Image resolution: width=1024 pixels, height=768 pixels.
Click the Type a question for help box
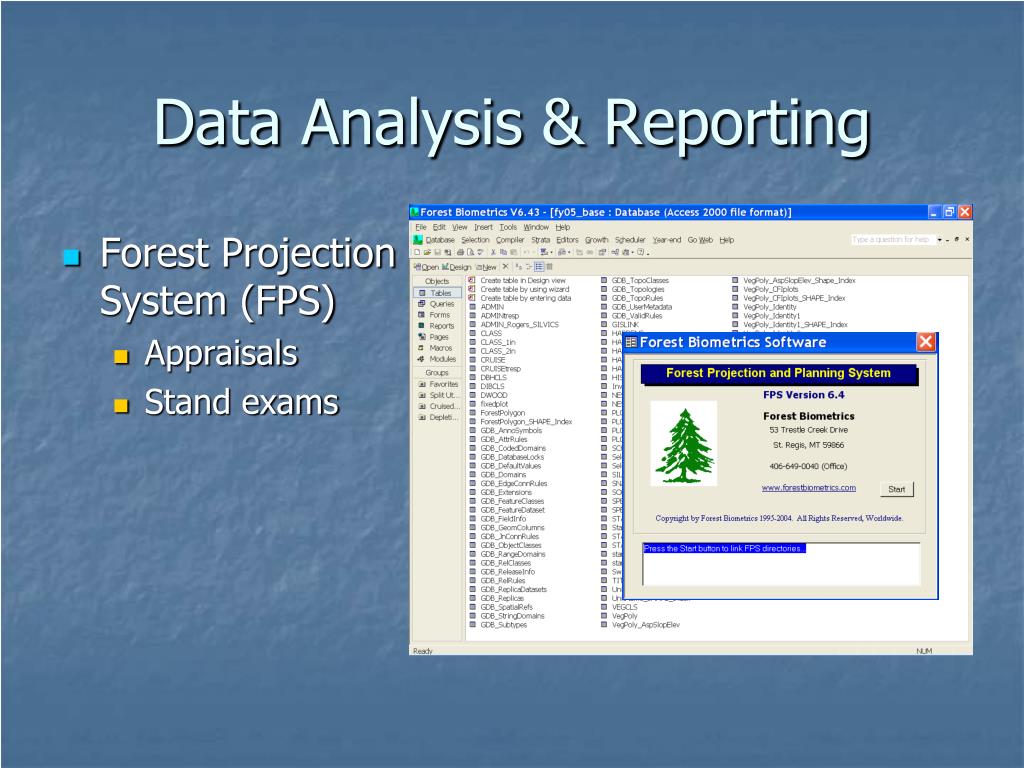pyautogui.click(x=893, y=240)
